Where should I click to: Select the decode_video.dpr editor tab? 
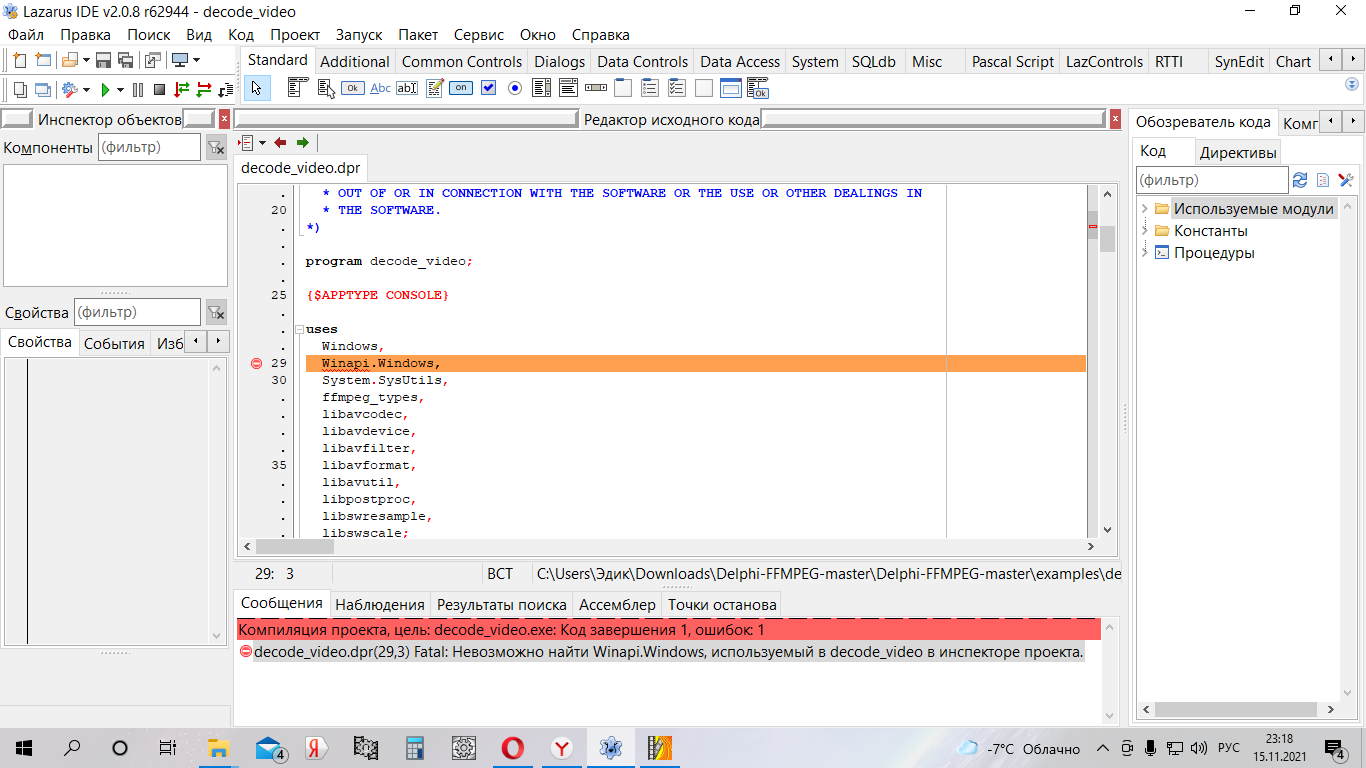coord(301,167)
